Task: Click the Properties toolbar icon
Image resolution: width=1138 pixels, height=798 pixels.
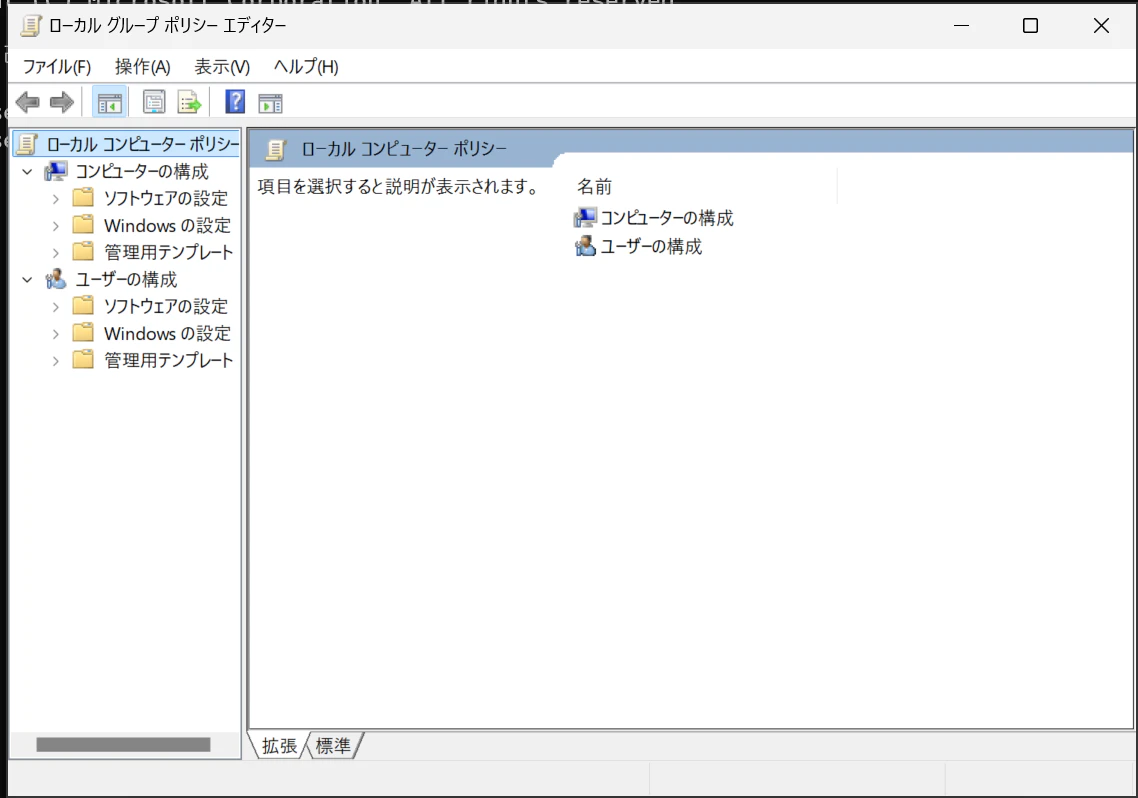Action: pos(154,102)
